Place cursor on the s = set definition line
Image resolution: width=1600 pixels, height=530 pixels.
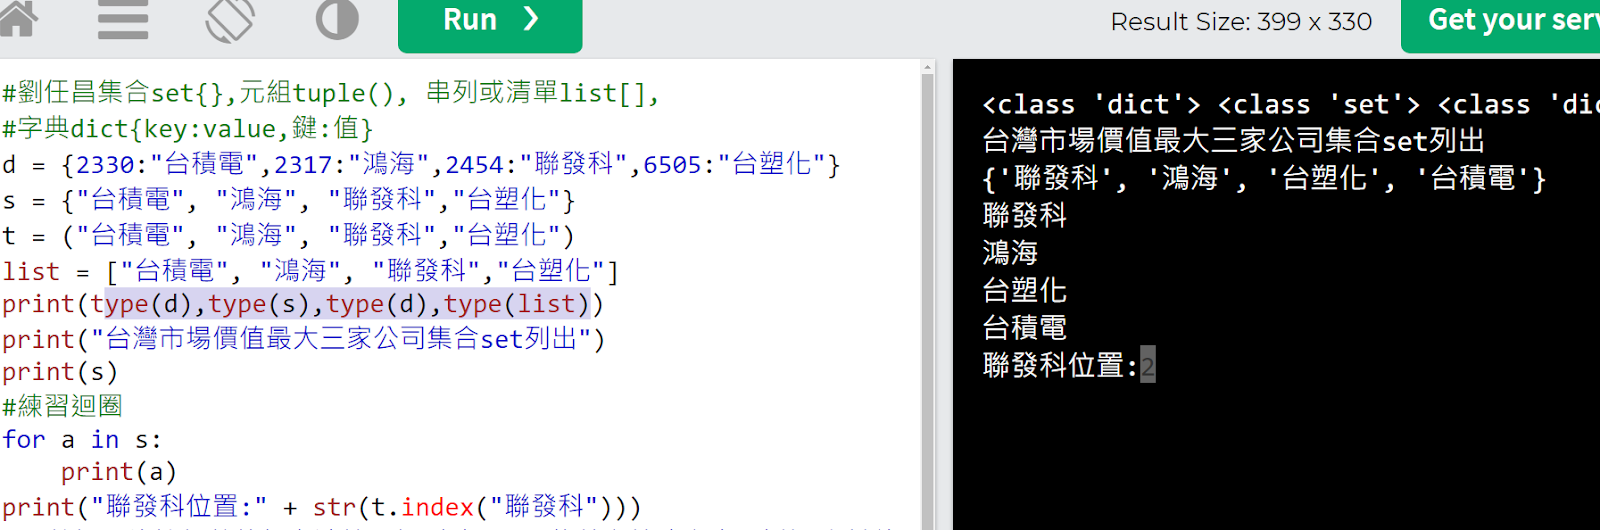pos(289,200)
